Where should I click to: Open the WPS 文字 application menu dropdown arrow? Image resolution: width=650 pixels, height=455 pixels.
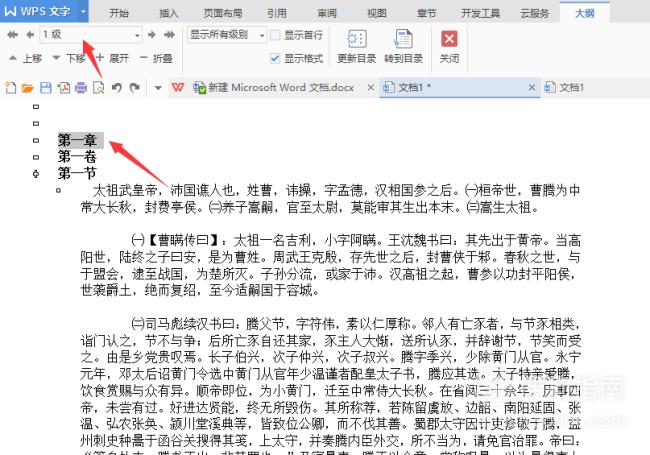[x=83, y=11]
